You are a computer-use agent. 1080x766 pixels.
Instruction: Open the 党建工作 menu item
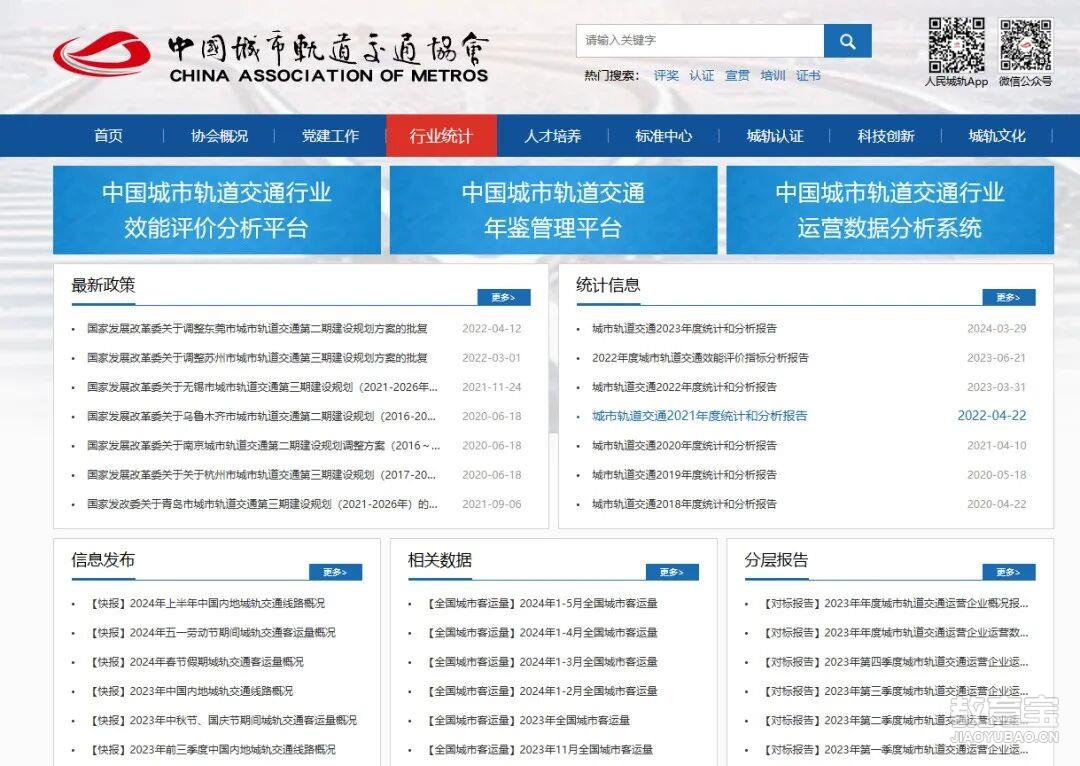tap(330, 135)
